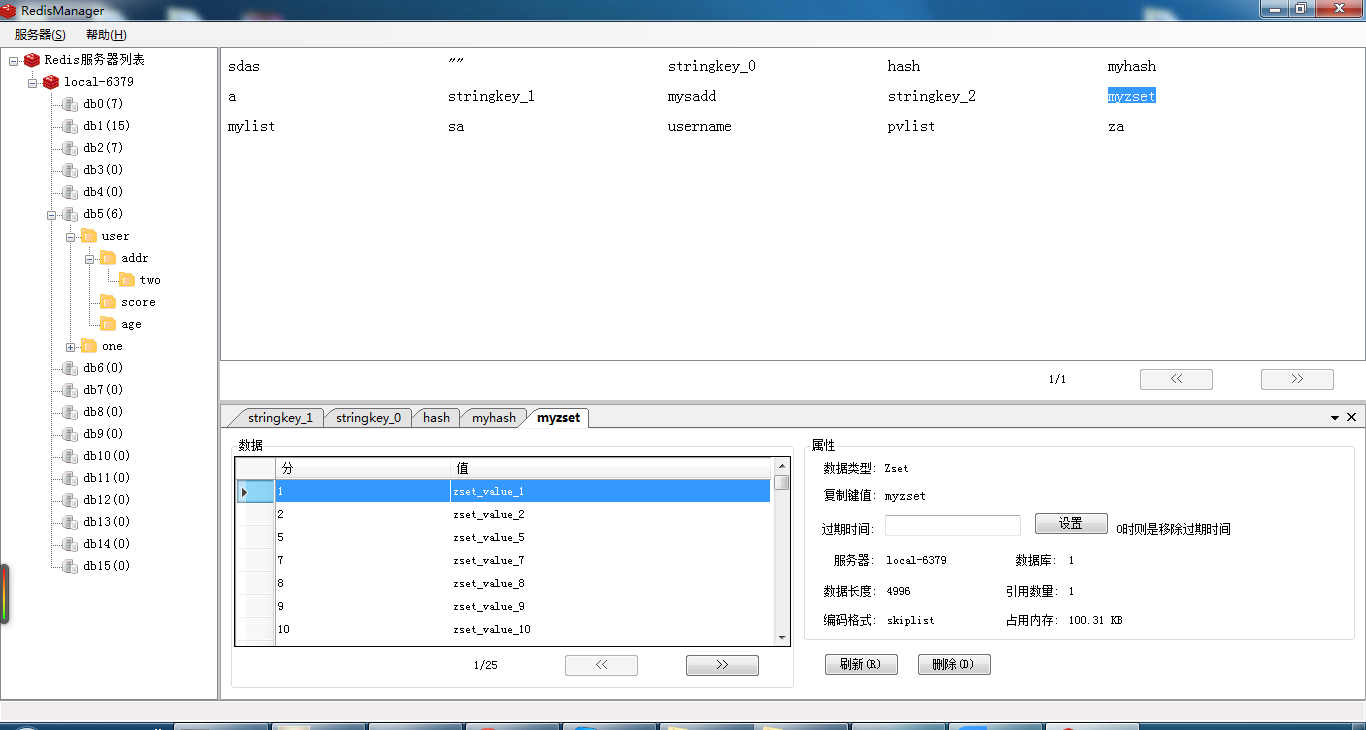The width and height of the screenshot is (1366, 730).
Task: Open the 帮助(H) menu
Action: [x=106, y=34]
